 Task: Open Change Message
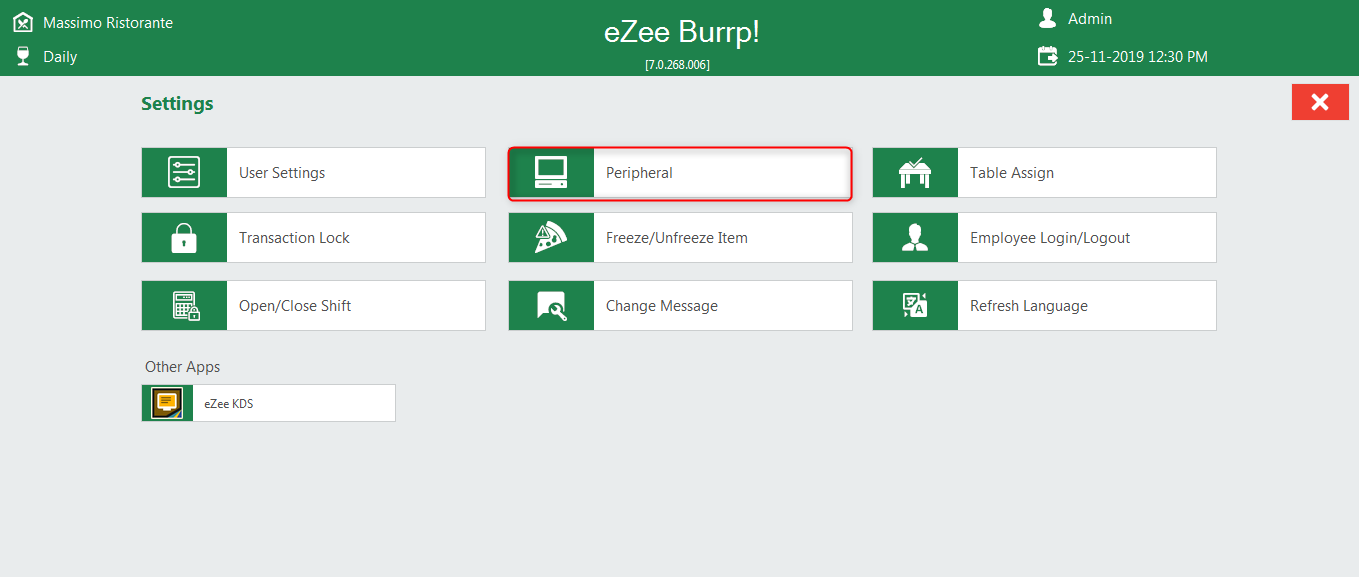[x=680, y=306]
